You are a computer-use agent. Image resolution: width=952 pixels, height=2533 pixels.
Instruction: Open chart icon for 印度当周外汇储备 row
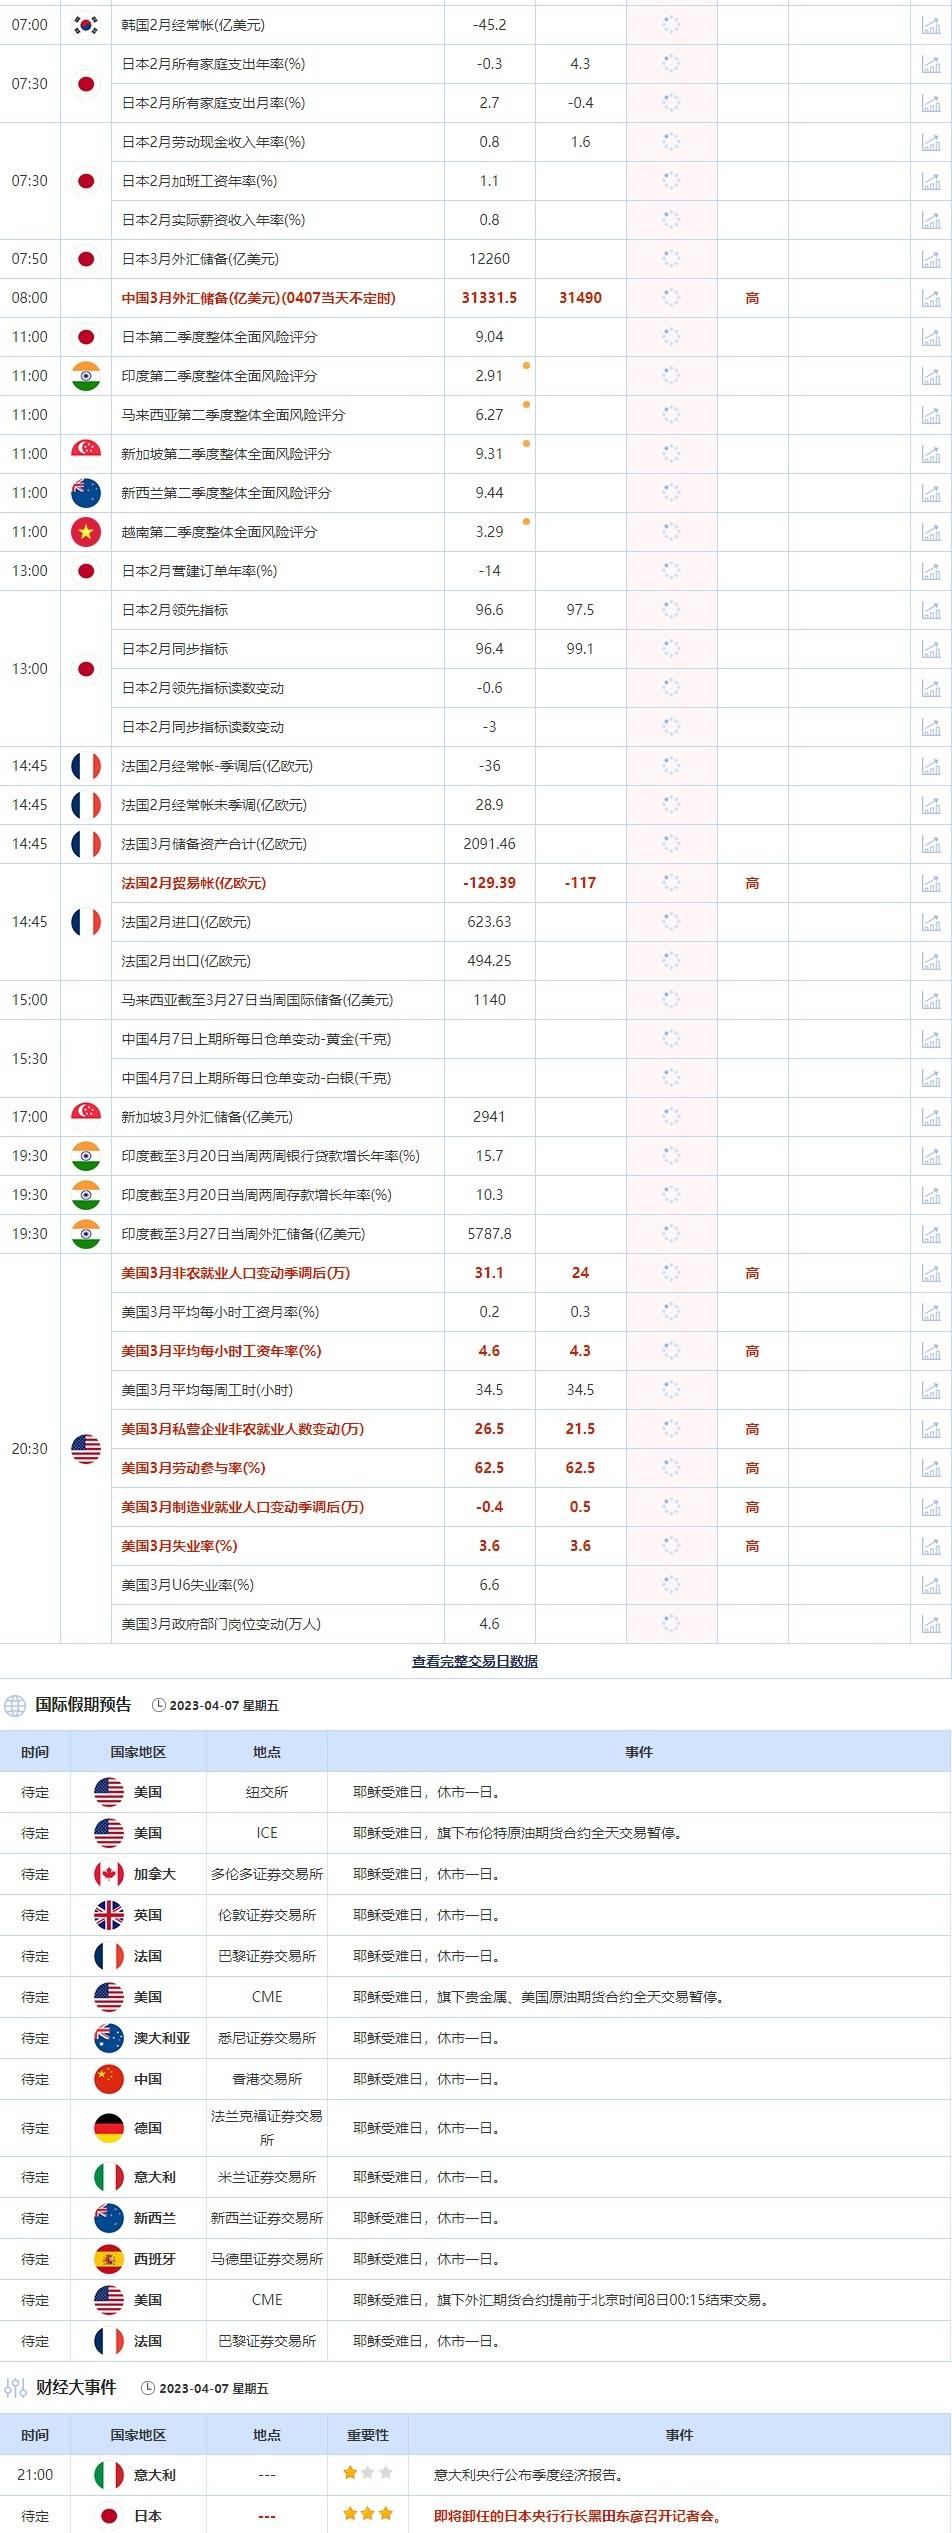[x=930, y=1234]
